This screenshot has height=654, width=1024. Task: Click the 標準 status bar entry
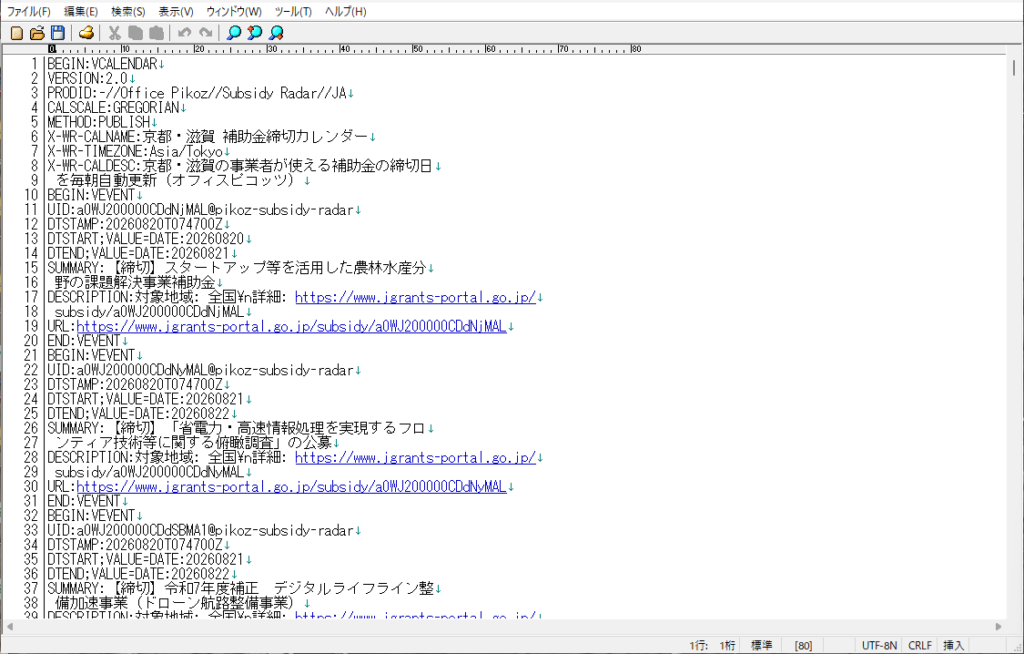tap(761, 646)
